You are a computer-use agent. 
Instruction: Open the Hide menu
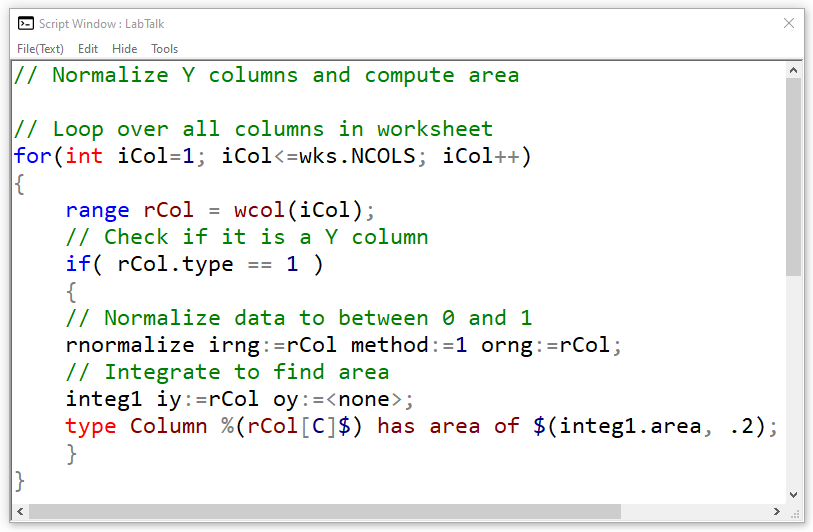pos(125,48)
